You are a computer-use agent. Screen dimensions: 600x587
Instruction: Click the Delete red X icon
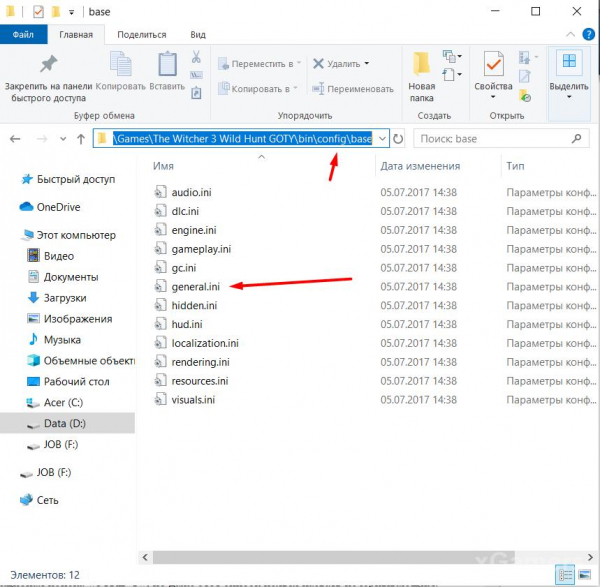coord(319,64)
